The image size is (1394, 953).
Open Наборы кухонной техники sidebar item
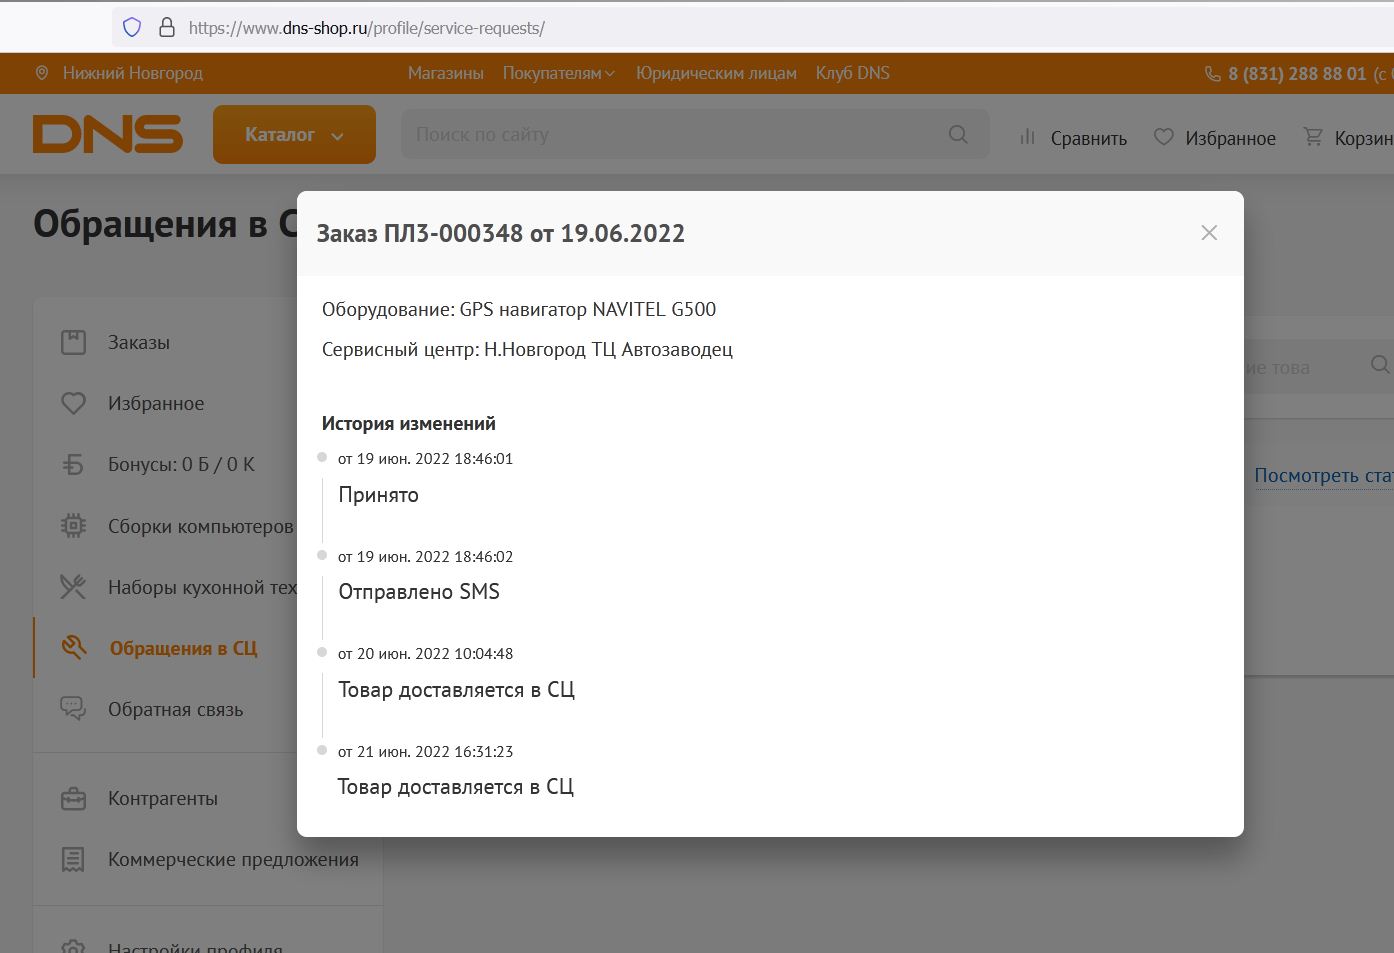click(x=202, y=587)
